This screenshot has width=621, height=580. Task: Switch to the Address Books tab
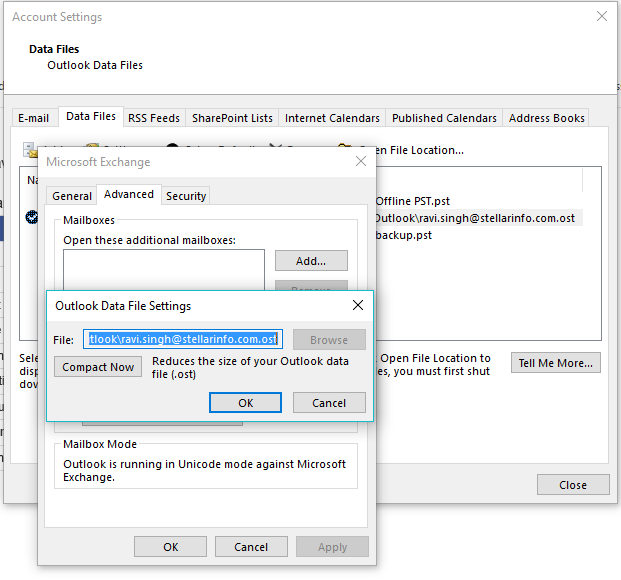pyautogui.click(x=546, y=118)
